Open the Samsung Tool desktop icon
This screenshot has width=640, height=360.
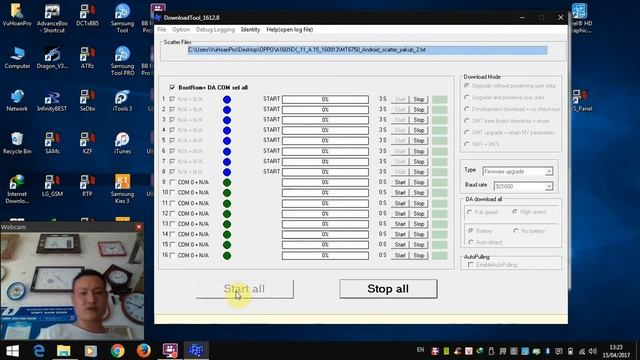click(x=122, y=18)
